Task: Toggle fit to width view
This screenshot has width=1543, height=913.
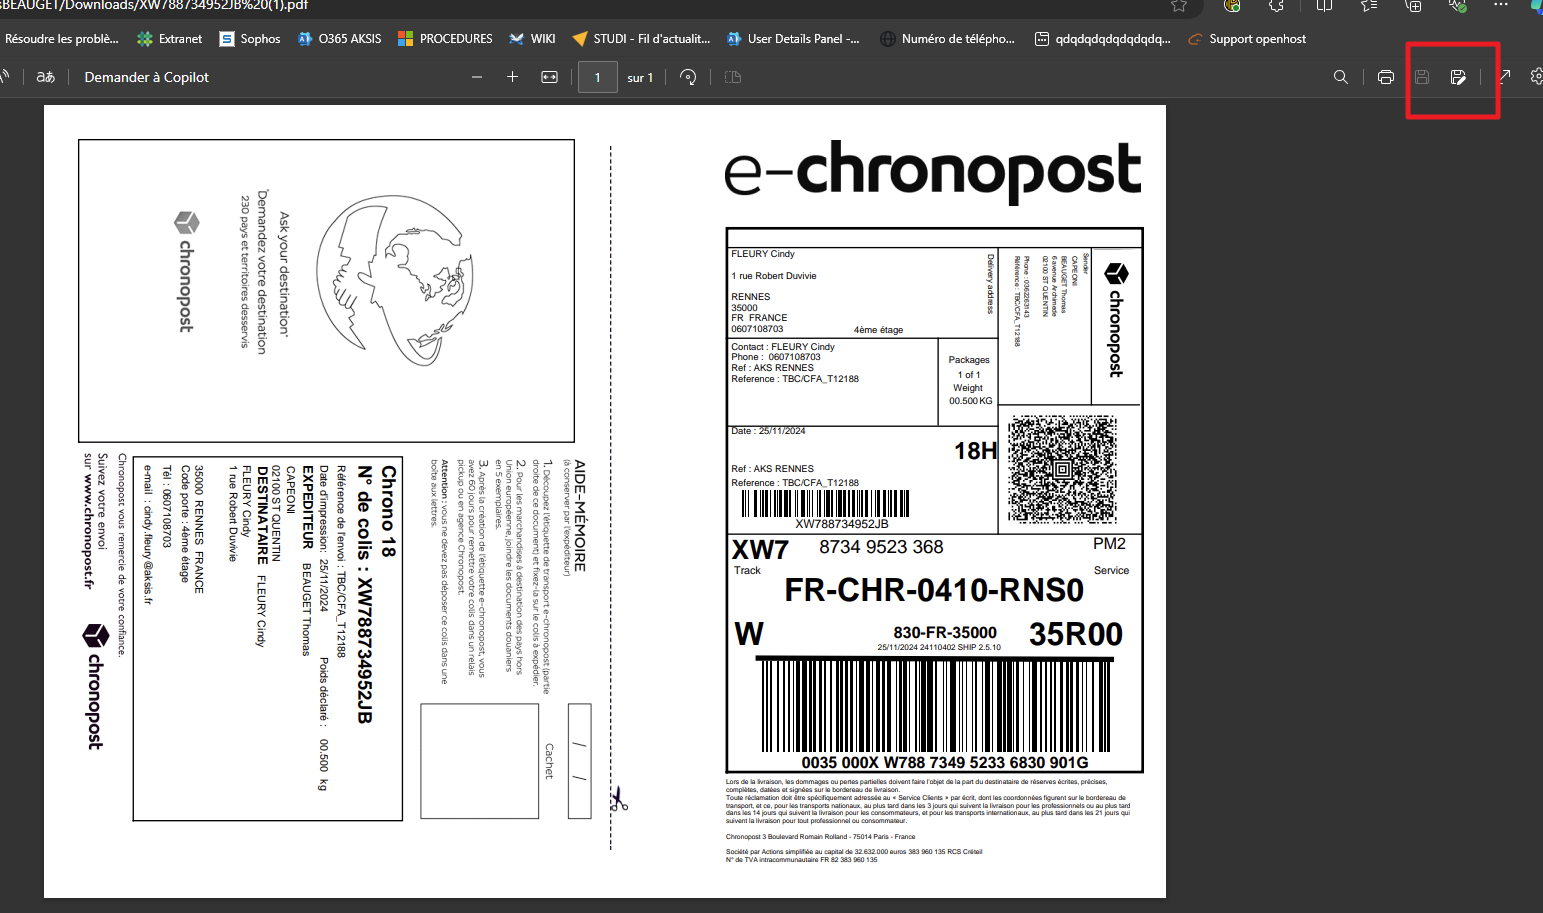Action: [549, 77]
